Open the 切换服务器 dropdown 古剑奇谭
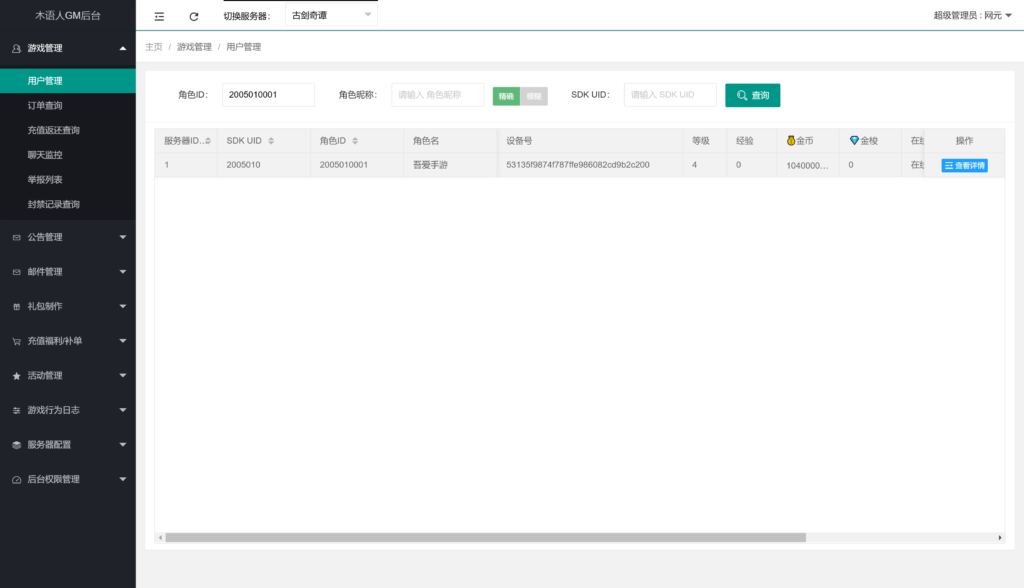Viewport: 1024px width, 588px height. coord(331,15)
